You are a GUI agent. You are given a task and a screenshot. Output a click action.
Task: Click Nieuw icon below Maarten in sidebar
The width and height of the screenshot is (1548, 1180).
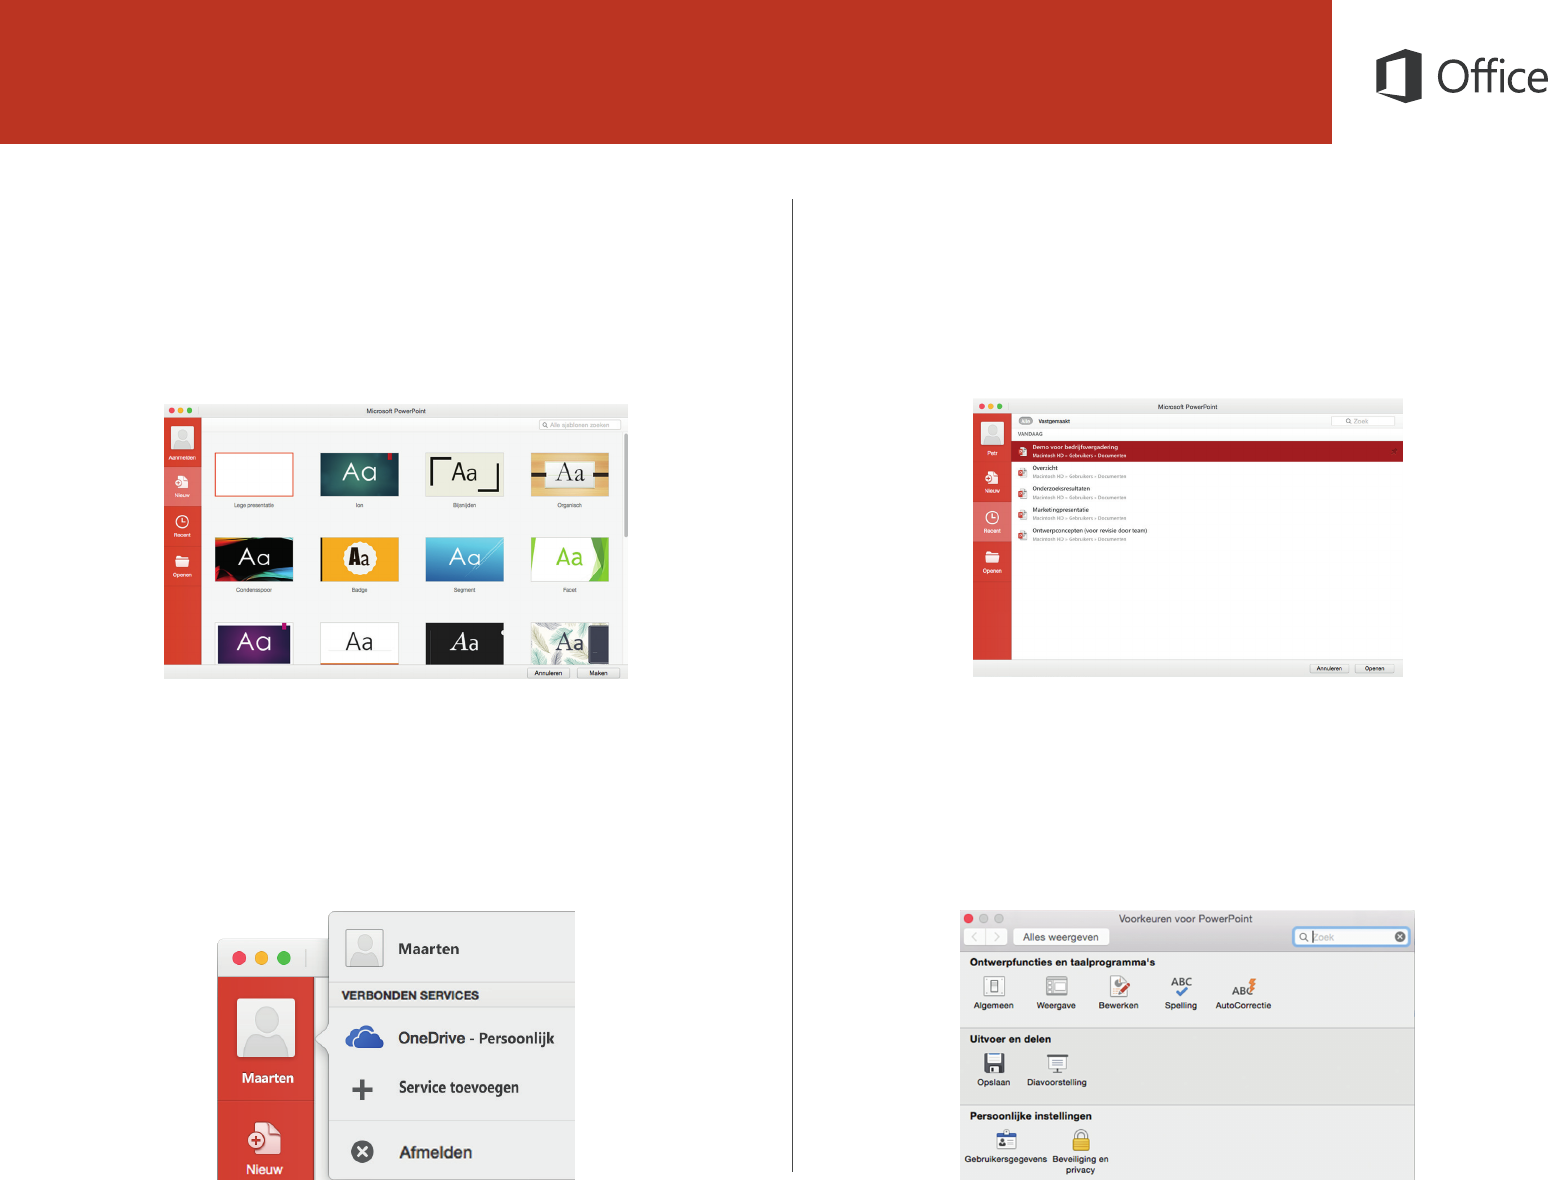(265, 1139)
